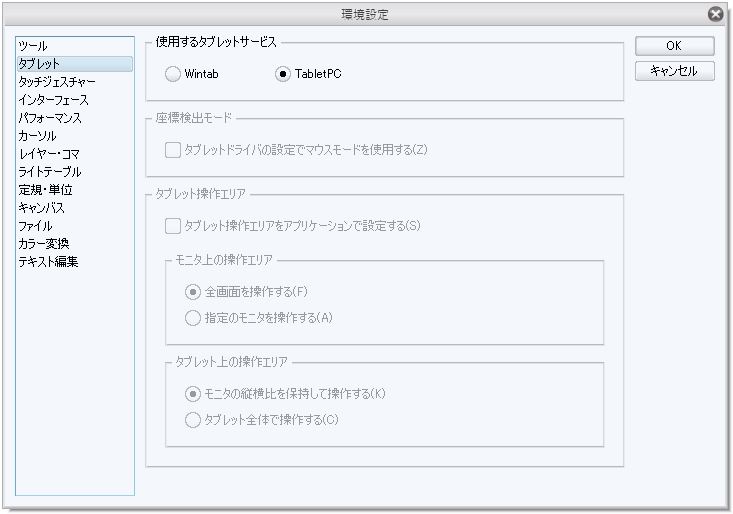Select the TabletPC radio button
The width and height of the screenshot is (733, 514).
283,74
